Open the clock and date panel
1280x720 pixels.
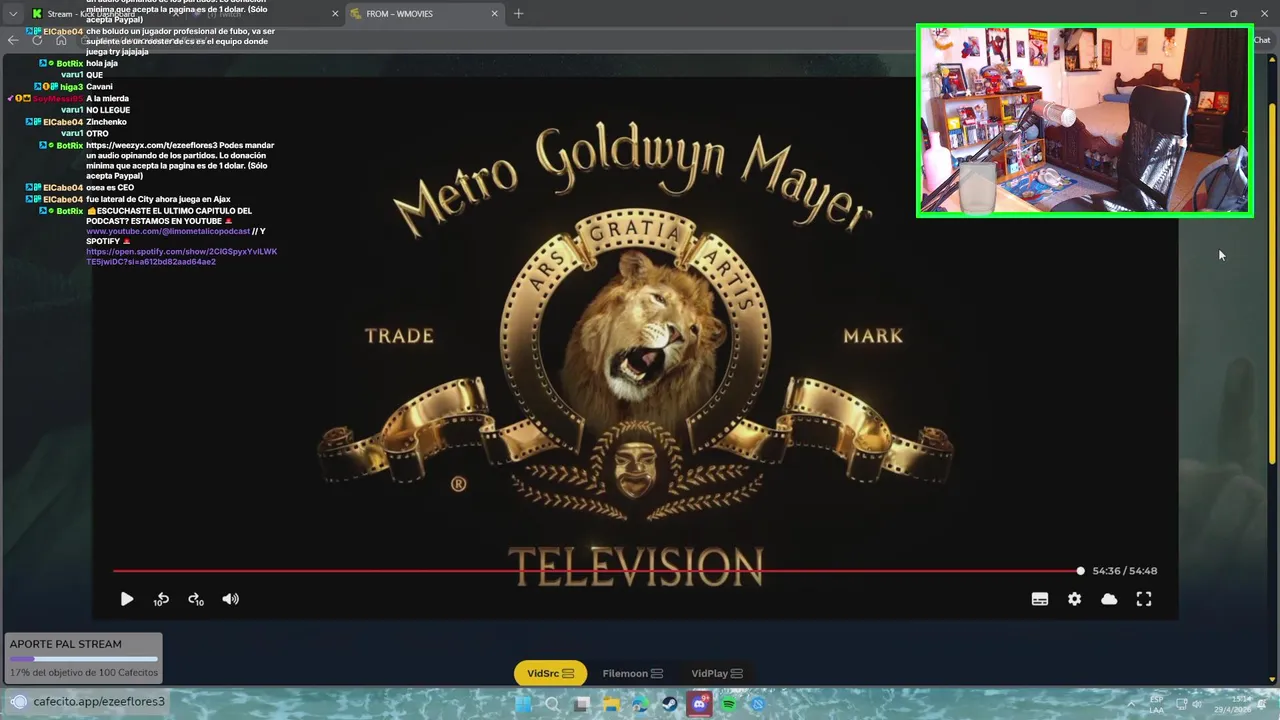(1233, 704)
